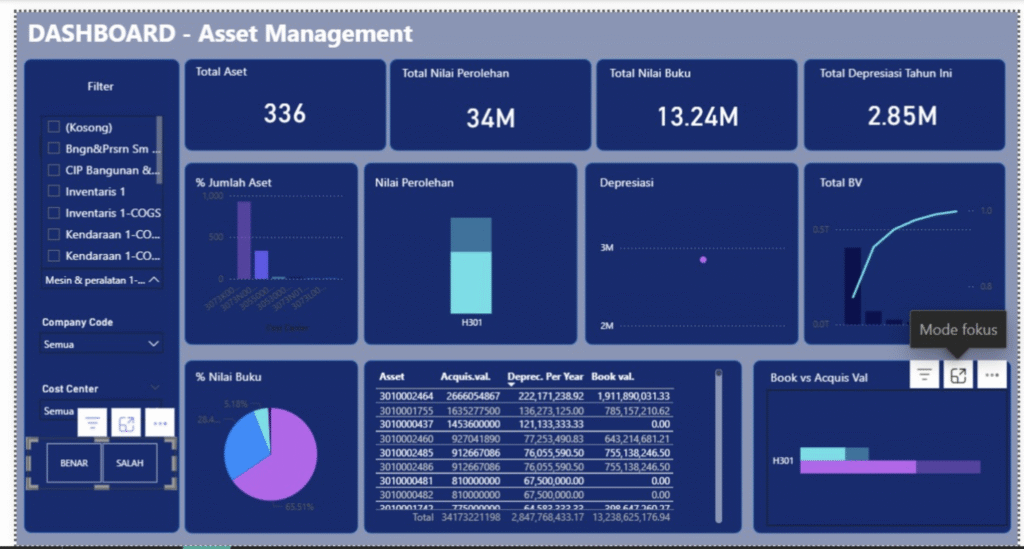
Task: Open ellipsis menu above the SALAH button
Action: click(159, 423)
